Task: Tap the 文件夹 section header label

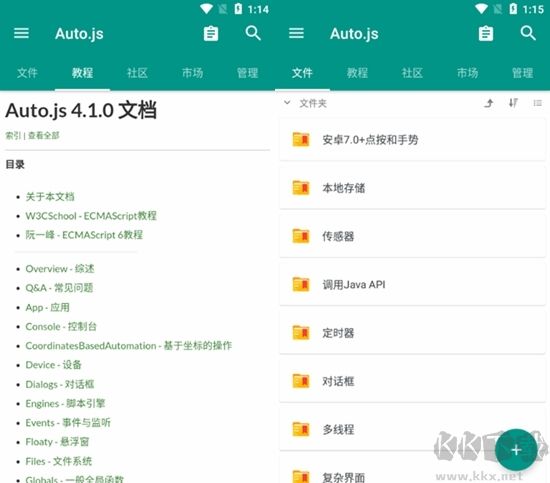Action: click(x=313, y=103)
